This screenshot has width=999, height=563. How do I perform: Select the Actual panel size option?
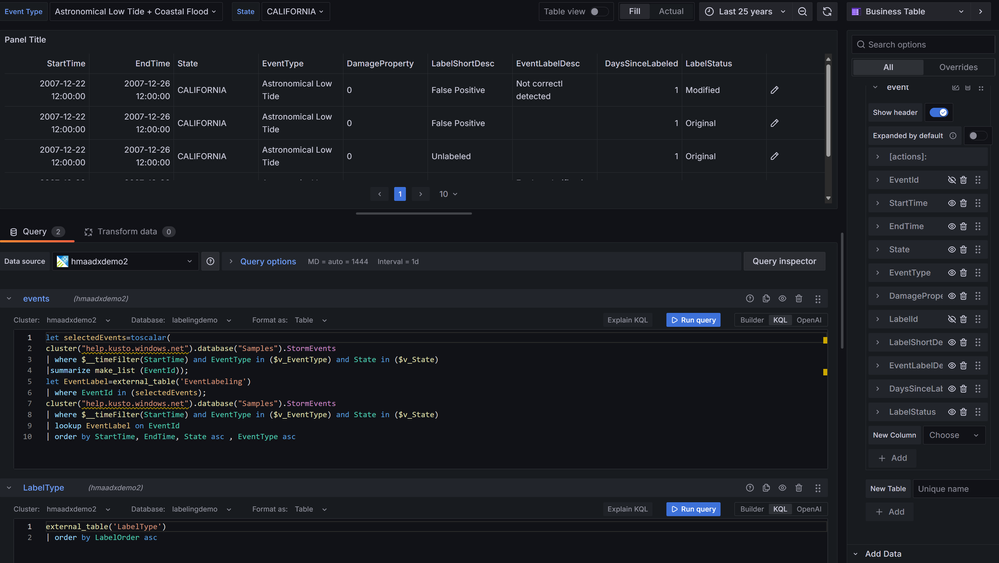point(671,11)
